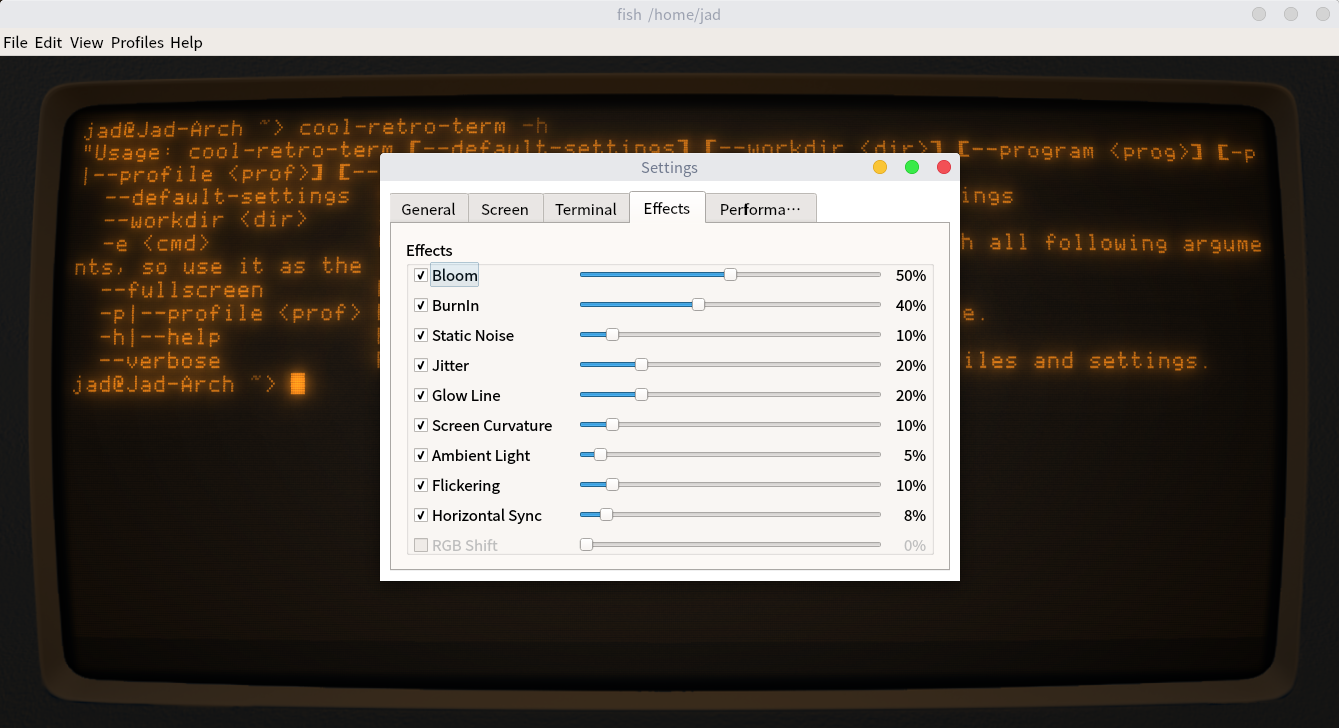Viewport: 1339px width, 728px height.
Task: Close the Settings dialog with red button
Action: 943,167
